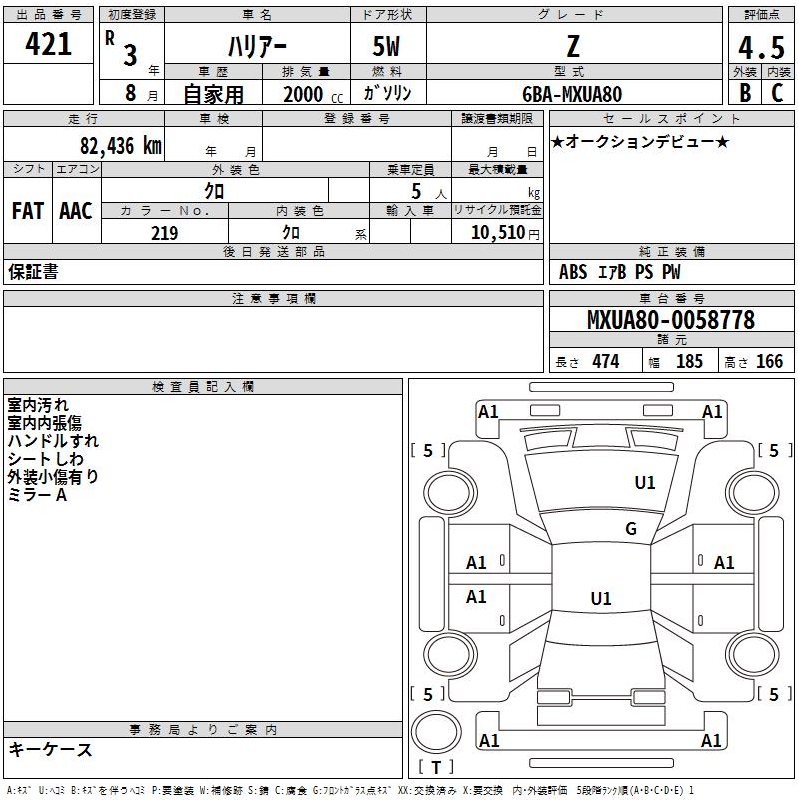Image resolution: width=798 pixels, height=800 pixels.
Task: Select chassis number MXUA80-0058778
Action: [x=671, y=320]
